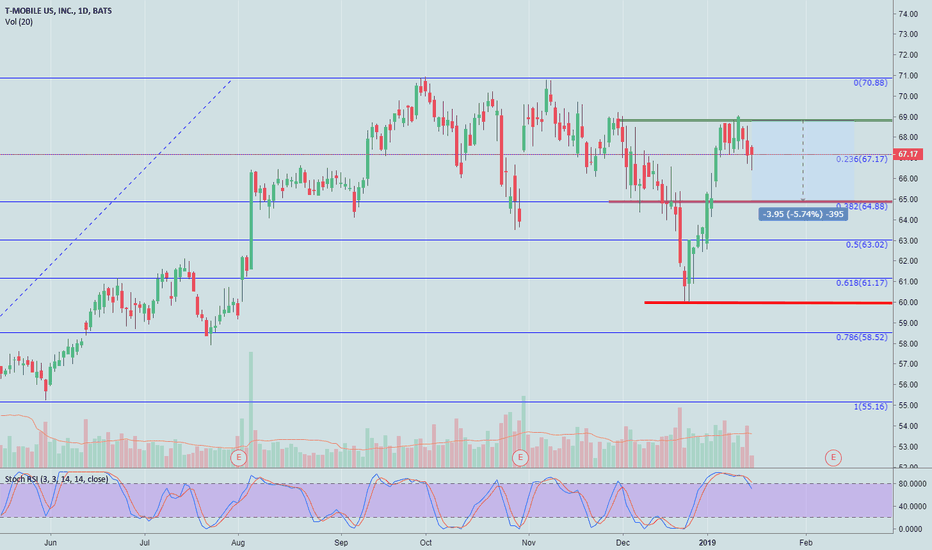Screen dimensions: 932x550
Task: Click the Feb date axis label
Action: (805, 542)
